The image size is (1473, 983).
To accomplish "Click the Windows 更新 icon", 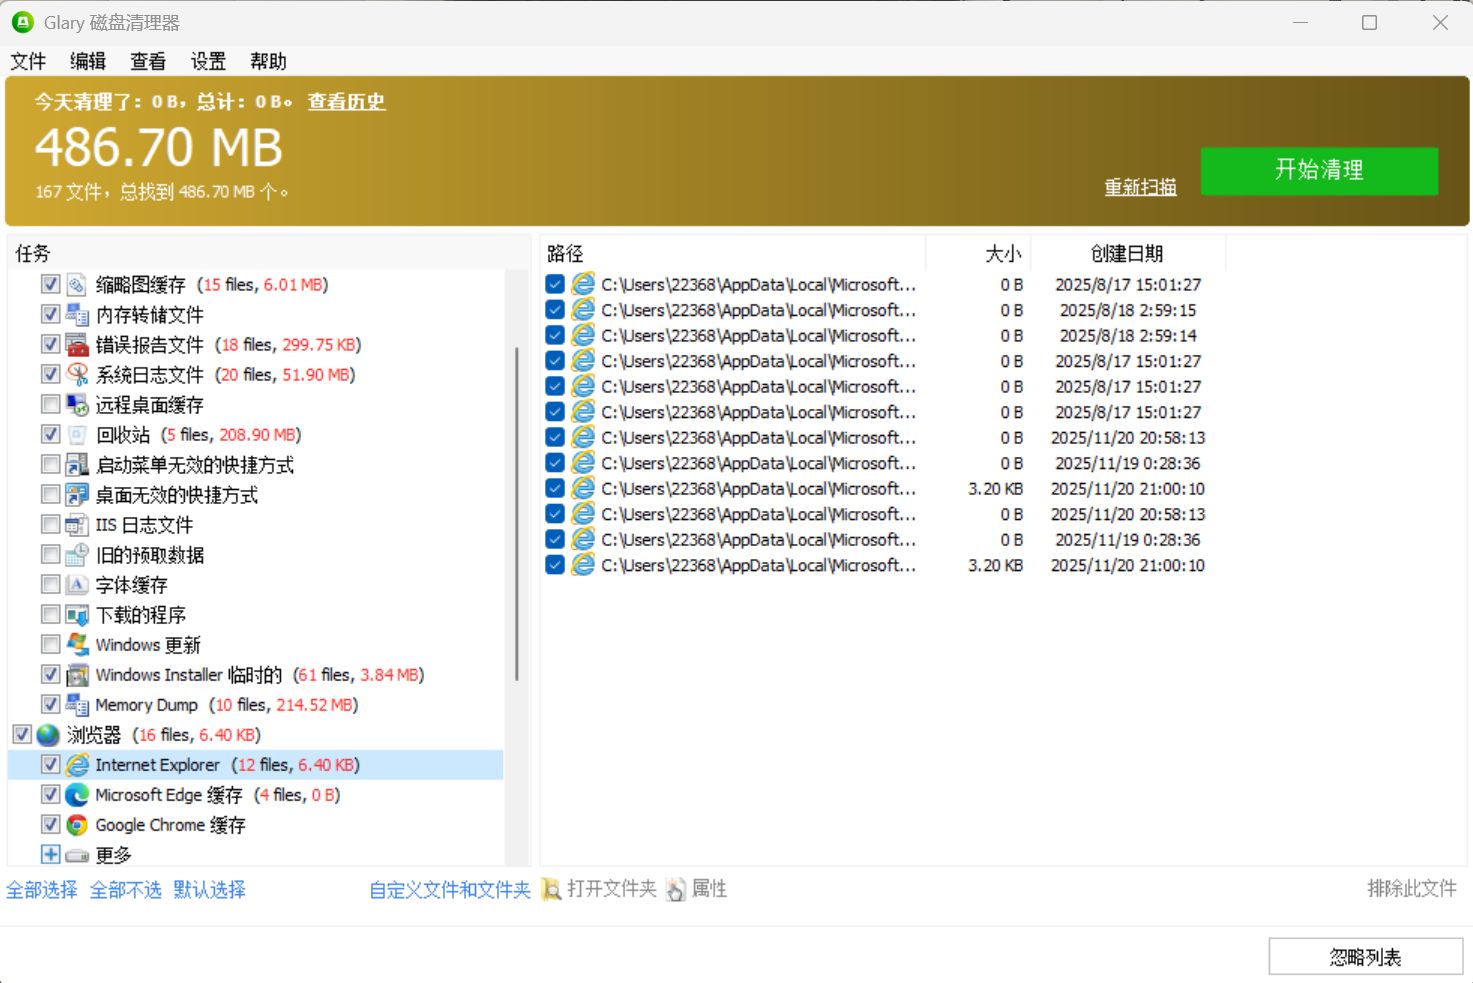I will pyautogui.click(x=76, y=644).
